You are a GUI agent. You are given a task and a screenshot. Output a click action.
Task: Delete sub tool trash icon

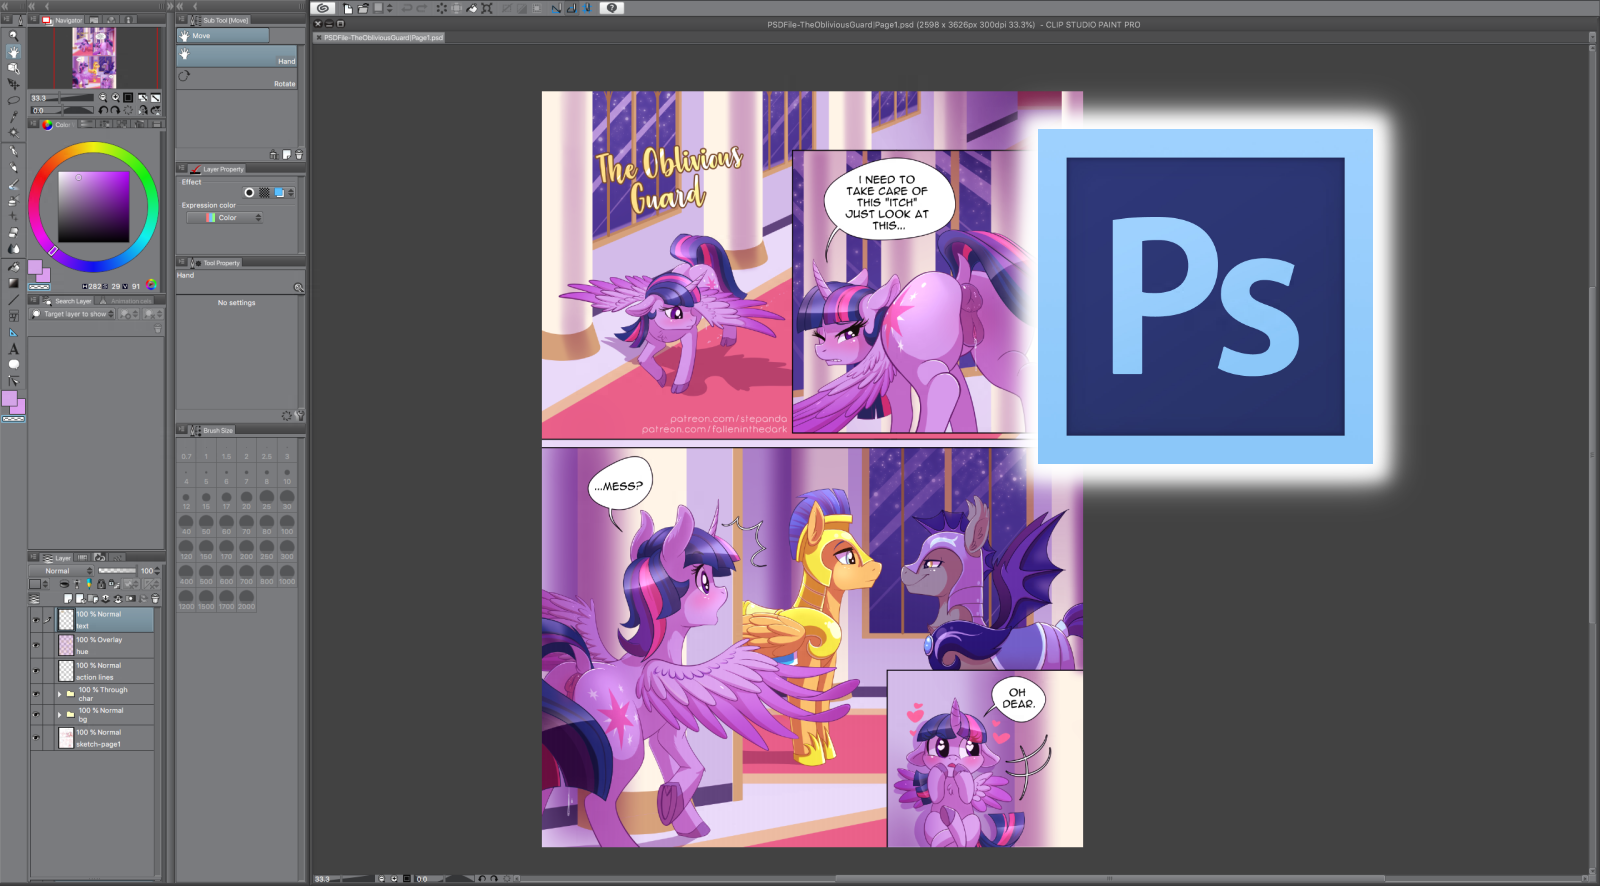pyautogui.click(x=299, y=155)
